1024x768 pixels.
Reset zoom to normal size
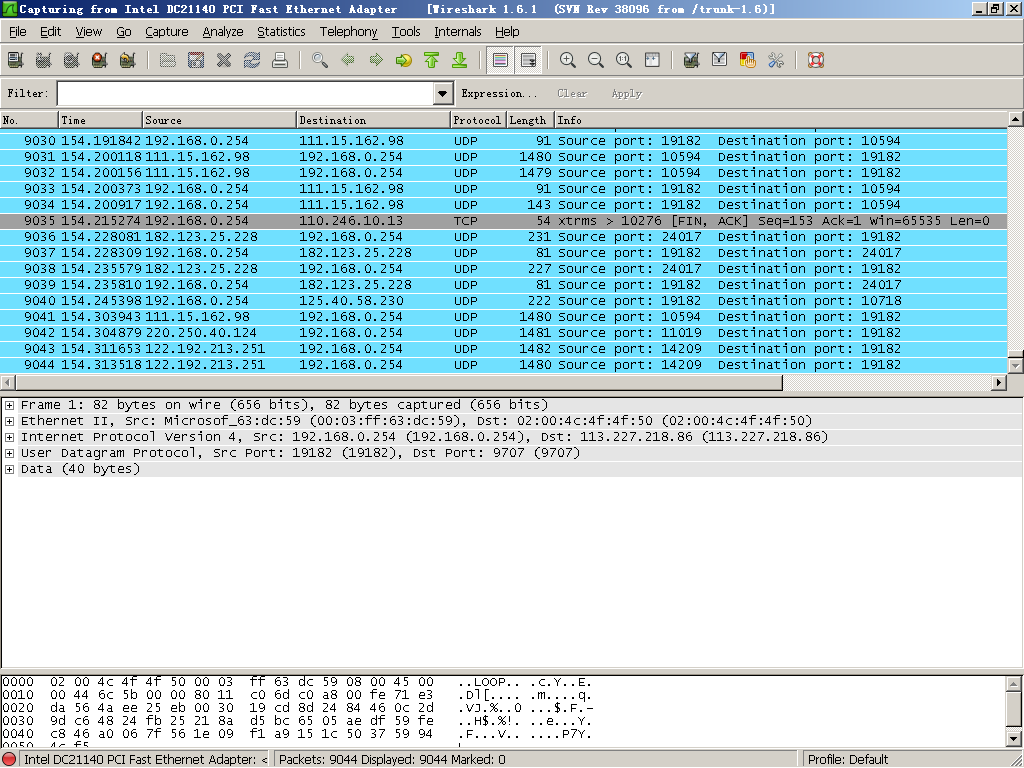coord(624,60)
